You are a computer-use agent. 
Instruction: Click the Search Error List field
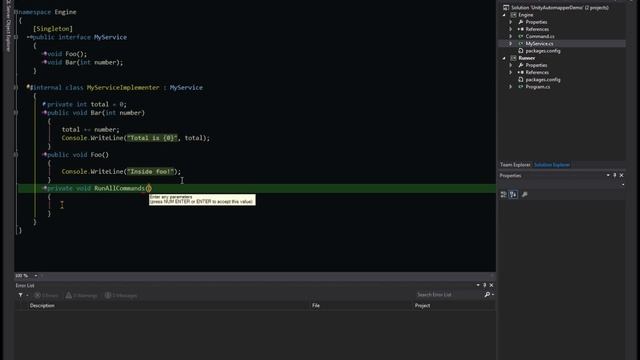point(448,295)
